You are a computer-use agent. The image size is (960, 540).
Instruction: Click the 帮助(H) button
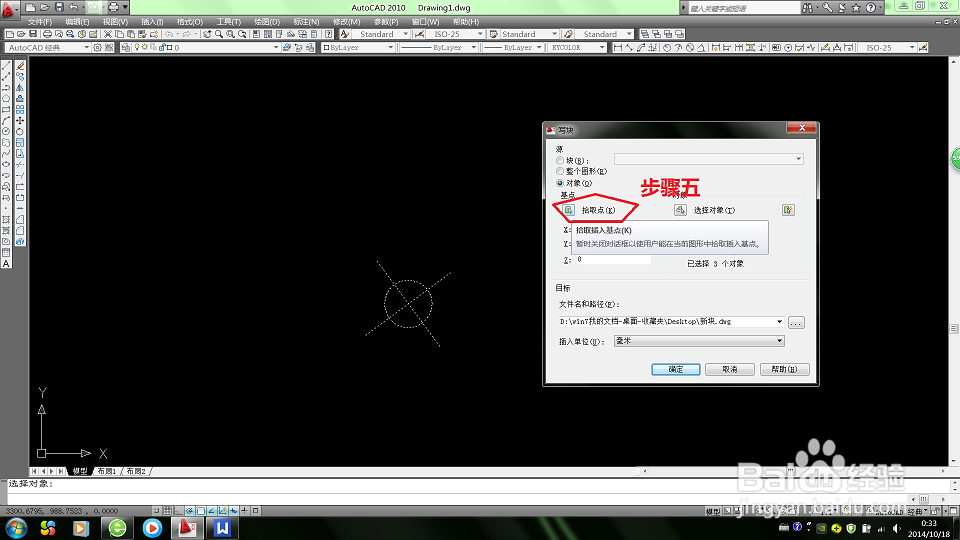[784, 369]
